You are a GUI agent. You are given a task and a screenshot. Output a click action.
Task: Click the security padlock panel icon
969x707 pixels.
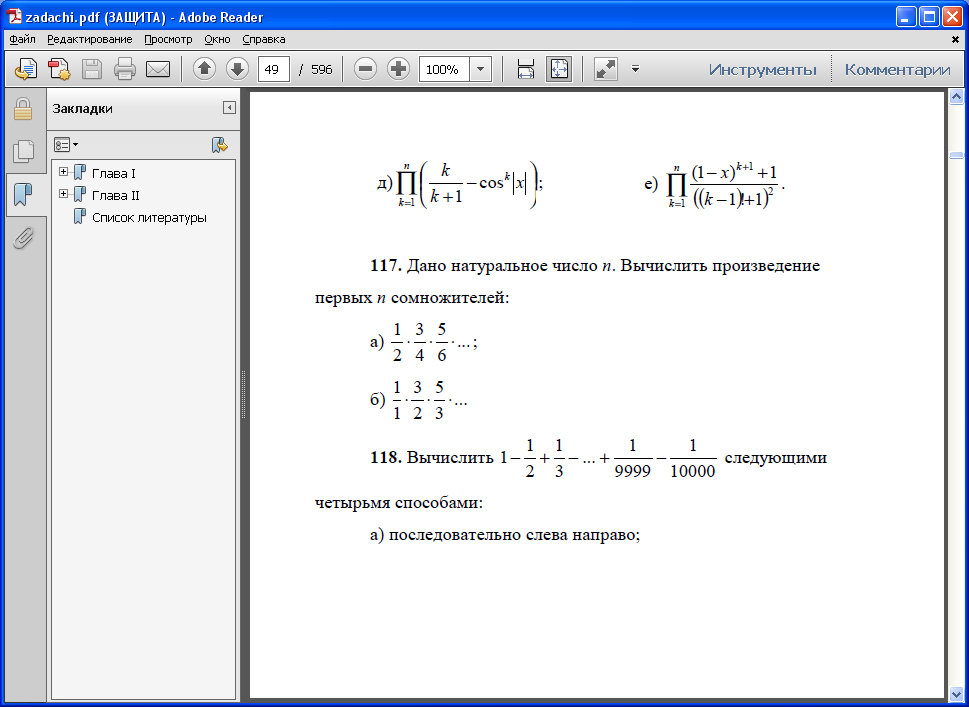23,109
